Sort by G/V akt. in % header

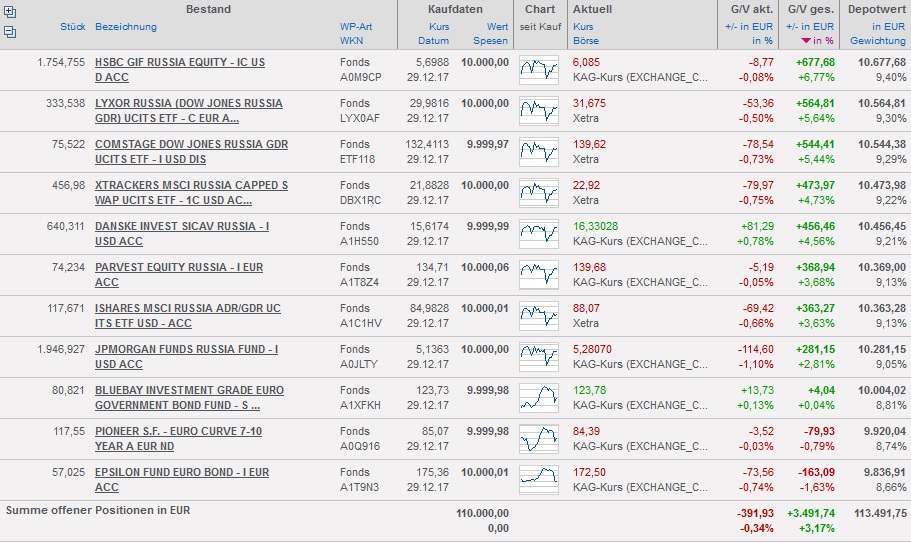[x=762, y=41]
